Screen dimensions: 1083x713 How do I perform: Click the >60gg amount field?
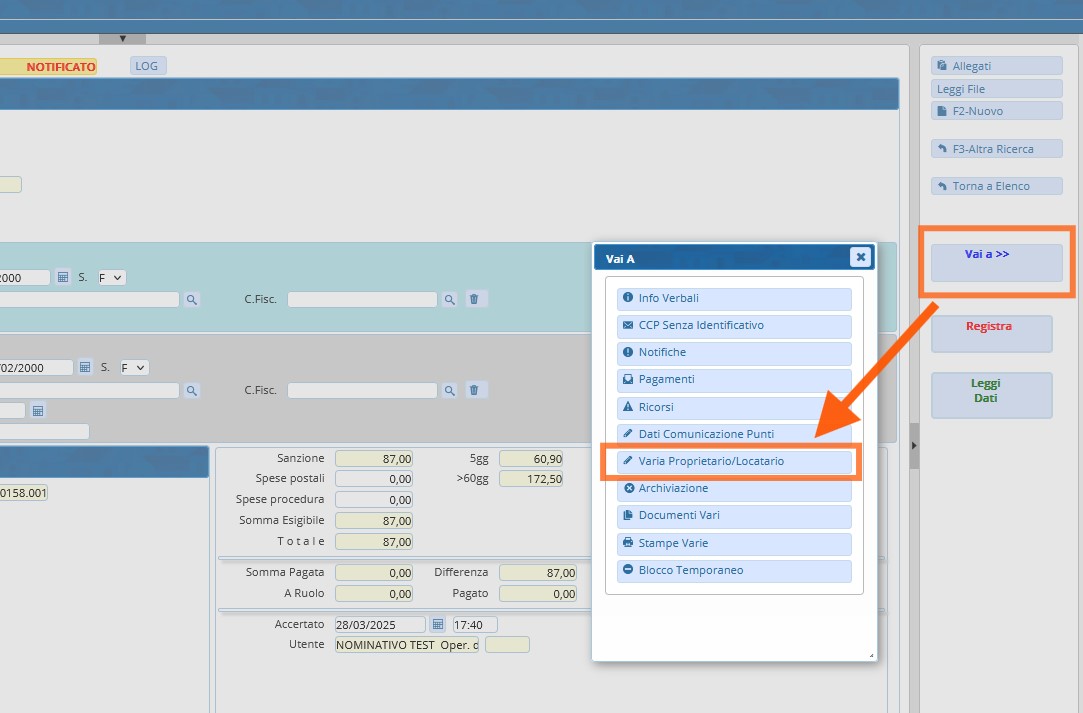click(x=531, y=479)
